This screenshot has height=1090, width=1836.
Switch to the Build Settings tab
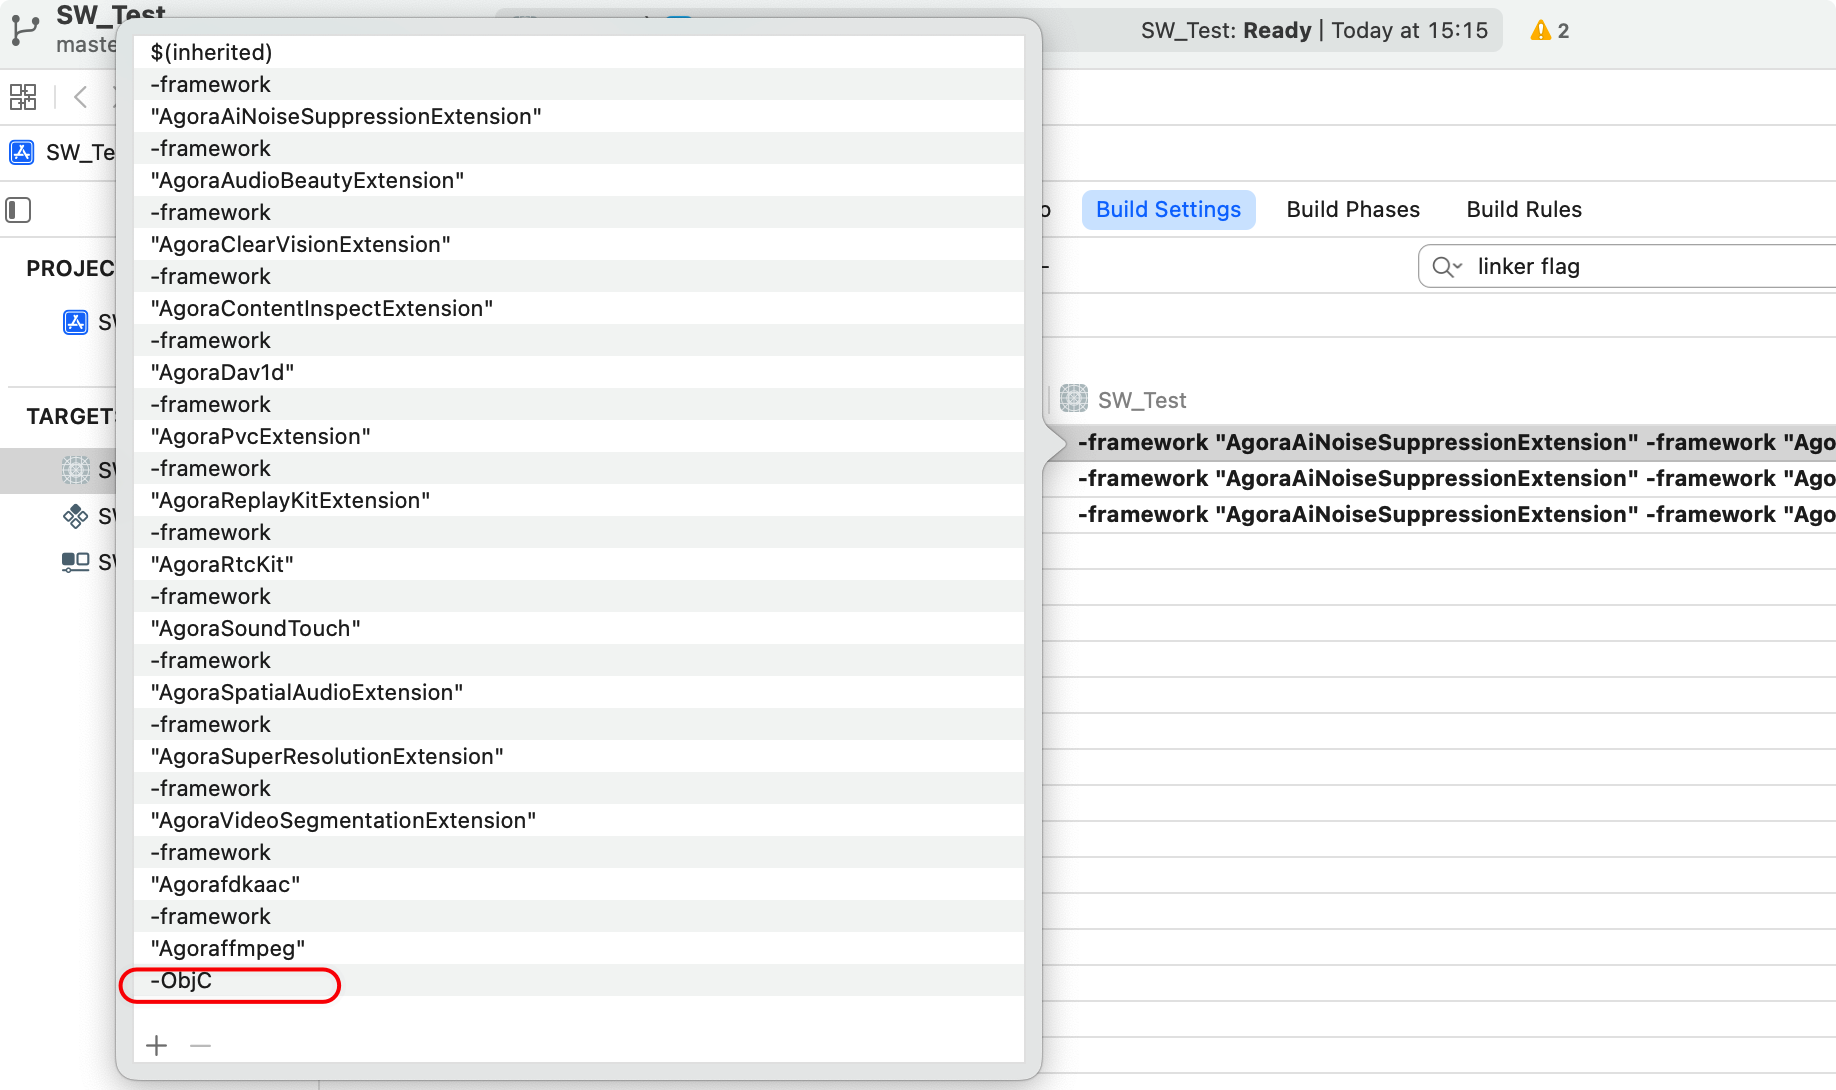[1168, 210]
